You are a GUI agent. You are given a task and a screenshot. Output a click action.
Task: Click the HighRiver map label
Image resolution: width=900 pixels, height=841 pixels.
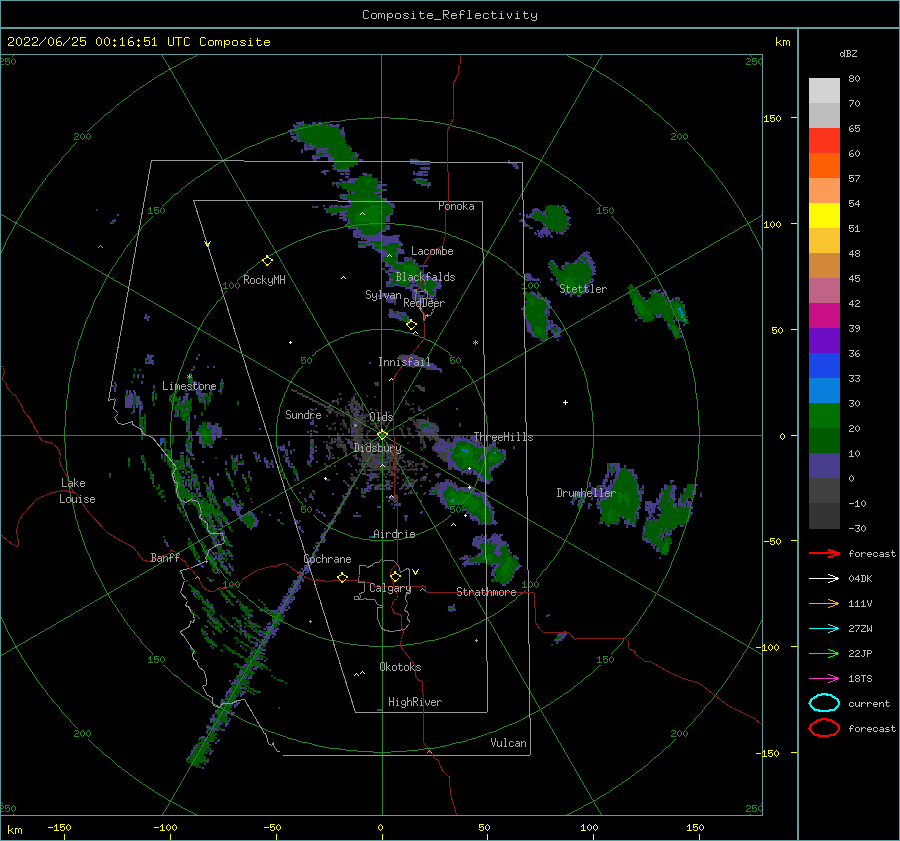pyautogui.click(x=415, y=702)
